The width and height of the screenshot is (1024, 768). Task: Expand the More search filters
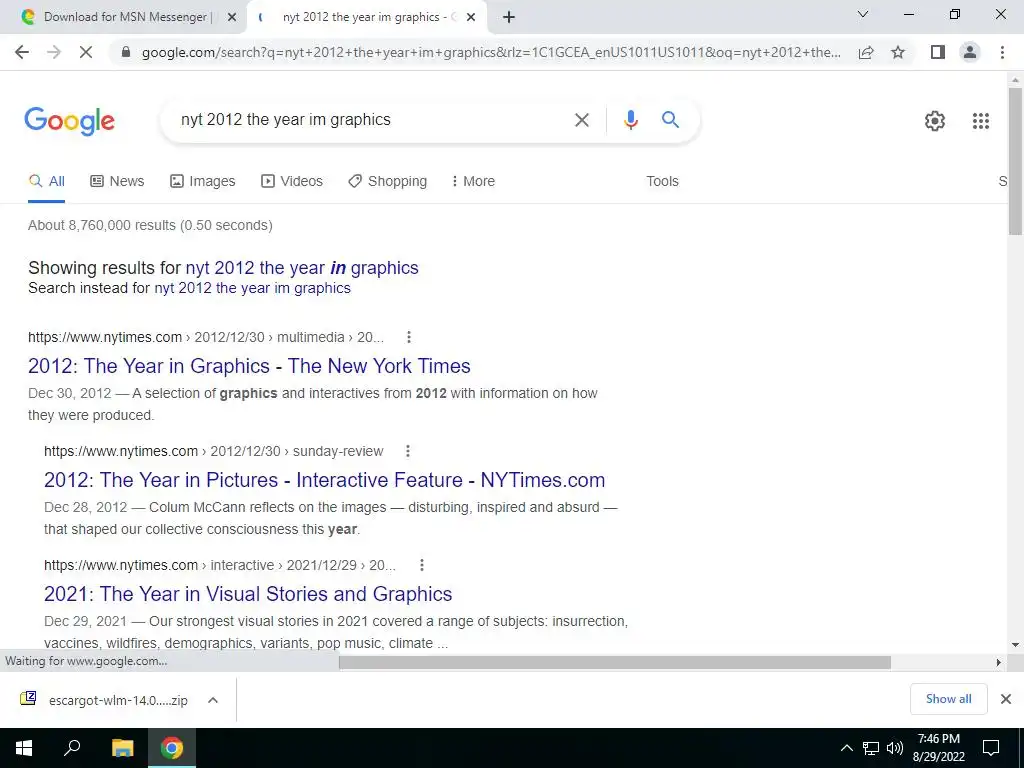[x=473, y=181]
